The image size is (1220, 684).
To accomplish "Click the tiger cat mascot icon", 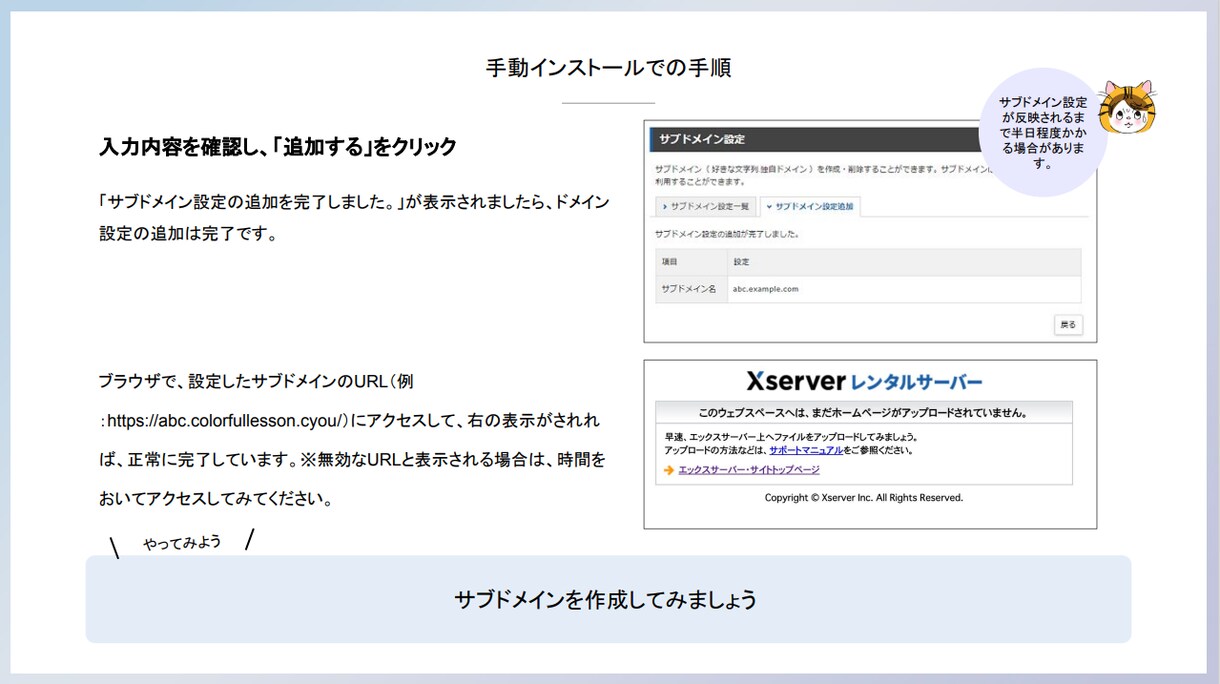I will click(1127, 108).
